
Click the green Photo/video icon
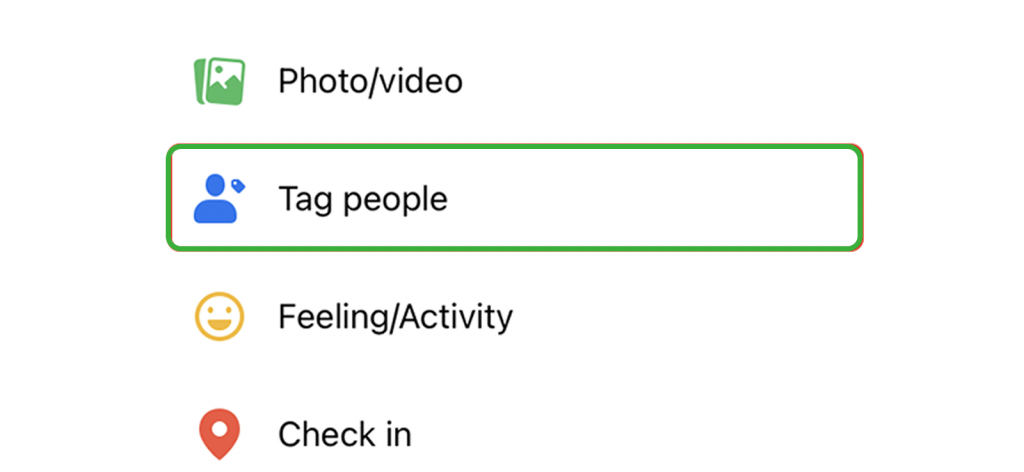click(219, 81)
